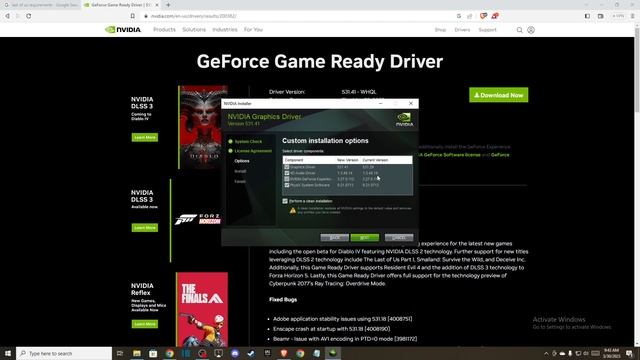
Task: Open File Explorer from taskbar
Action: pos(137,353)
